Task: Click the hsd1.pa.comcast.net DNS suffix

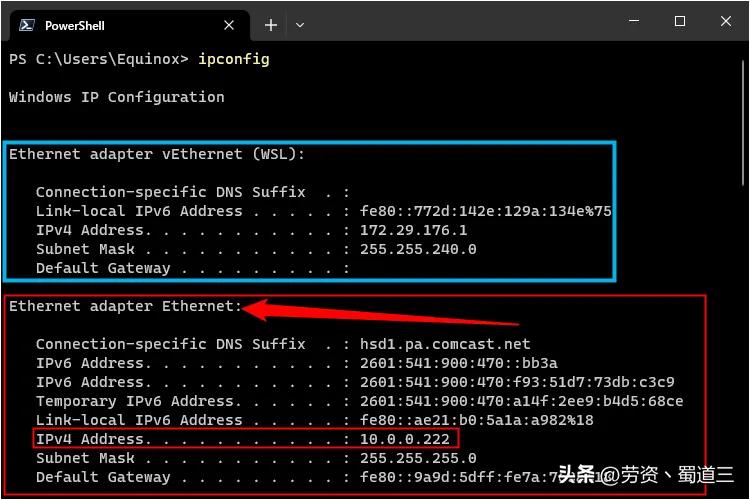Action: click(445, 344)
